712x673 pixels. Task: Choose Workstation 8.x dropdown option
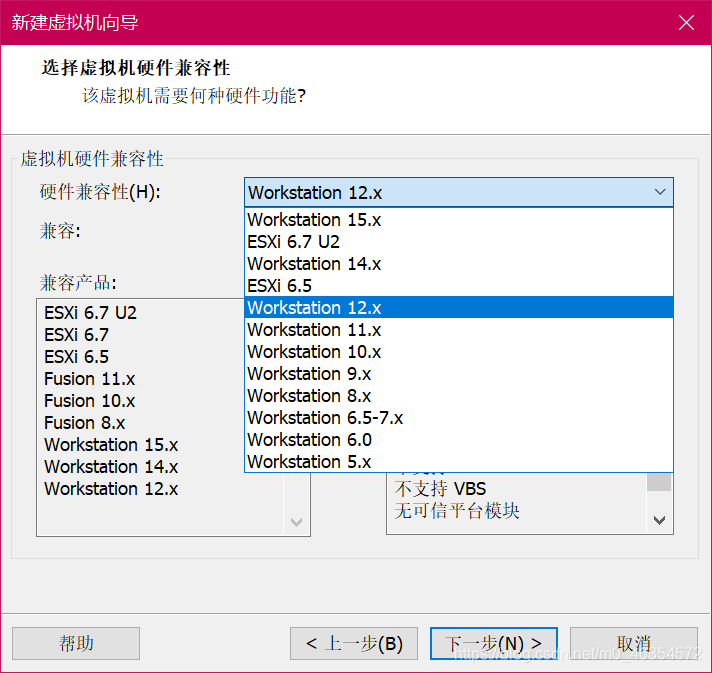tap(459, 396)
